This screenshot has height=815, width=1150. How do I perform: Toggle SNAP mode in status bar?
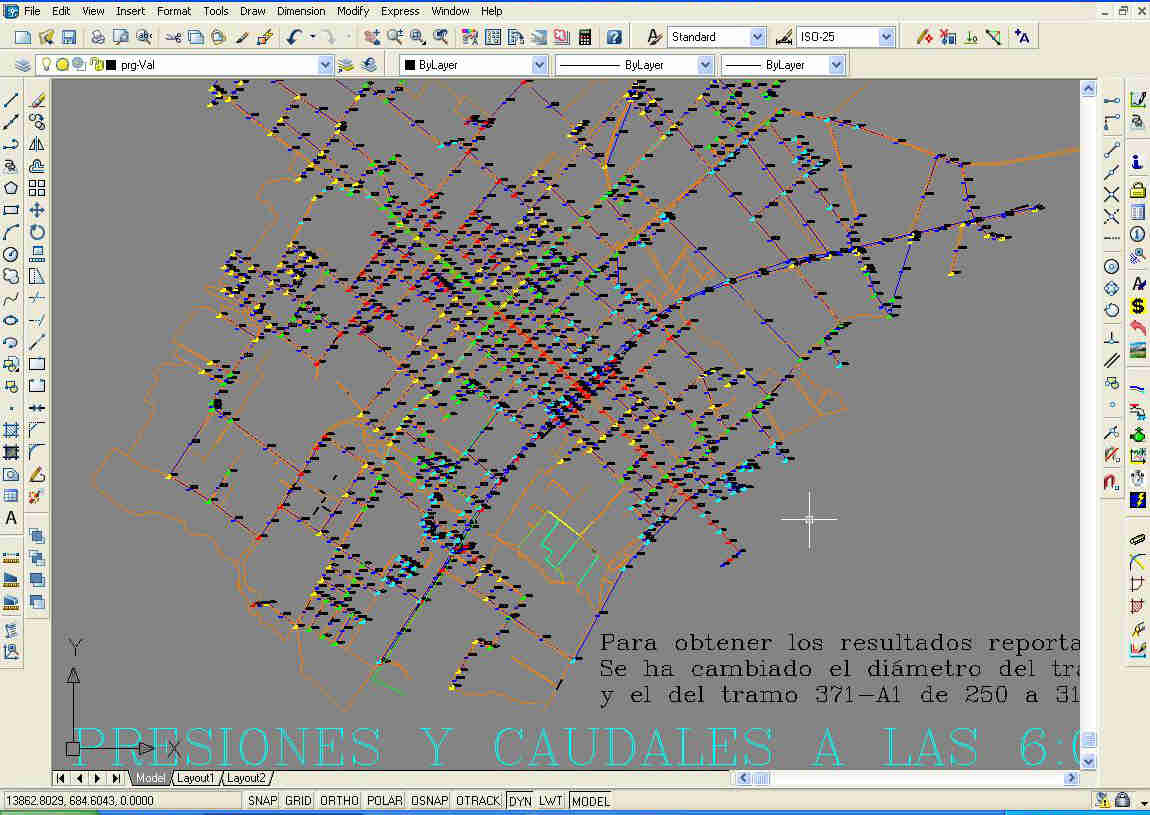[x=262, y=801]
